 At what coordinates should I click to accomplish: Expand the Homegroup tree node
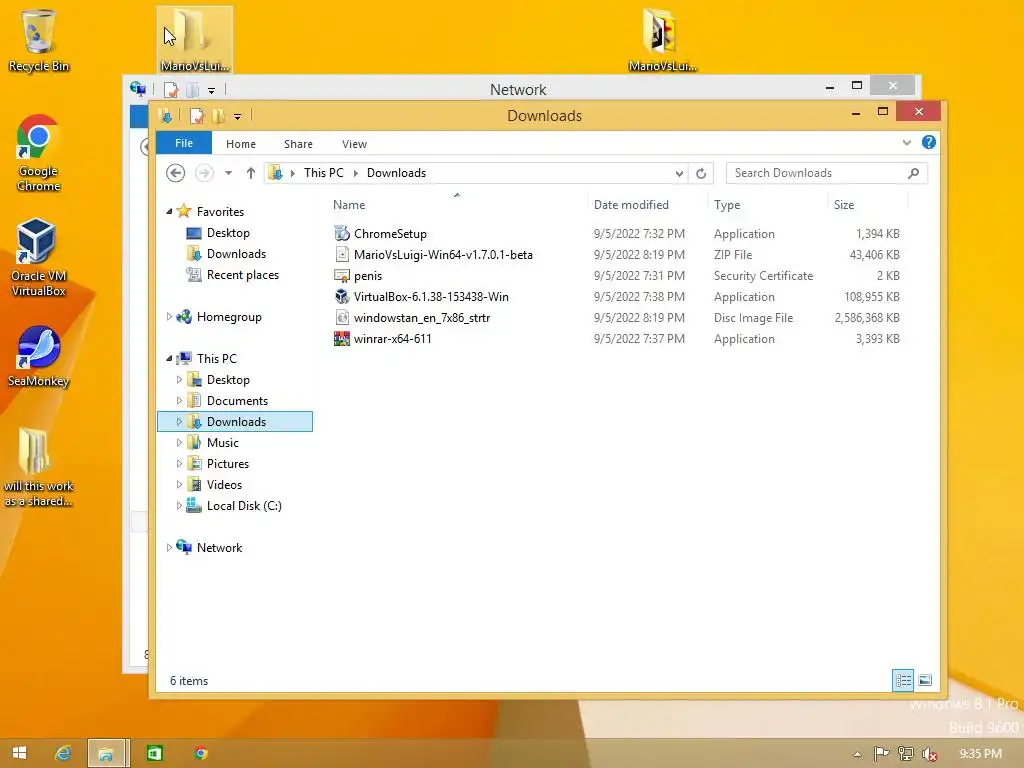(169, 316)
